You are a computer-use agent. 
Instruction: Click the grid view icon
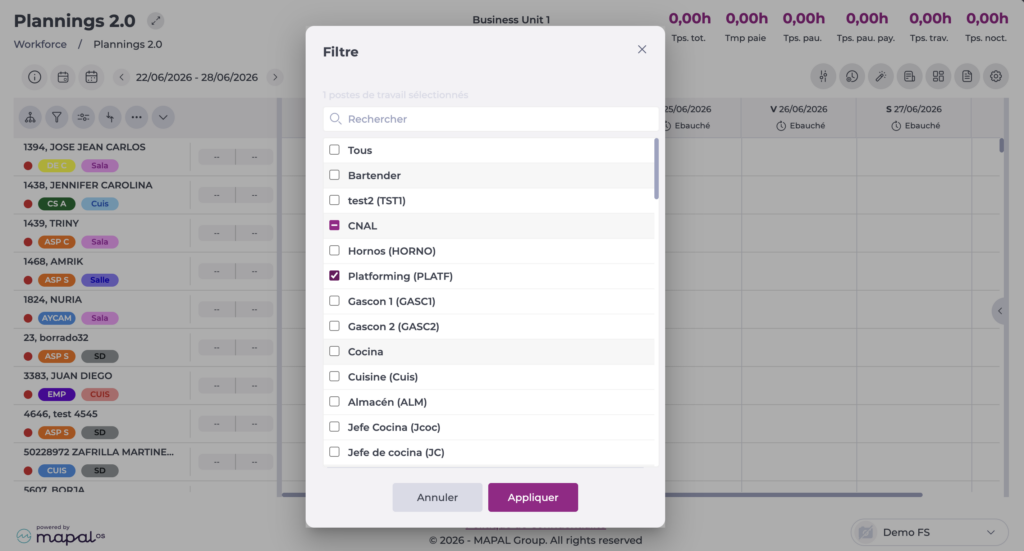click(938, 76)
